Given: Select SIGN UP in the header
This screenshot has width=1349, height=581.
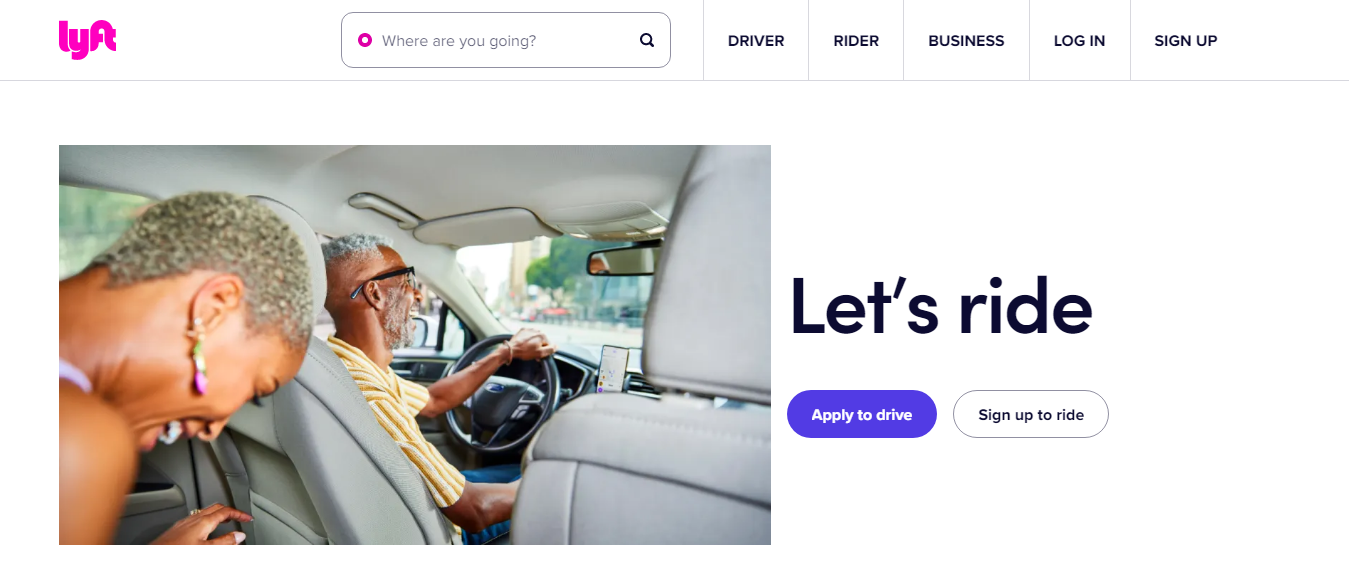Looking at the screenshot, I should pyautogui.click(x=1186, y=41).
